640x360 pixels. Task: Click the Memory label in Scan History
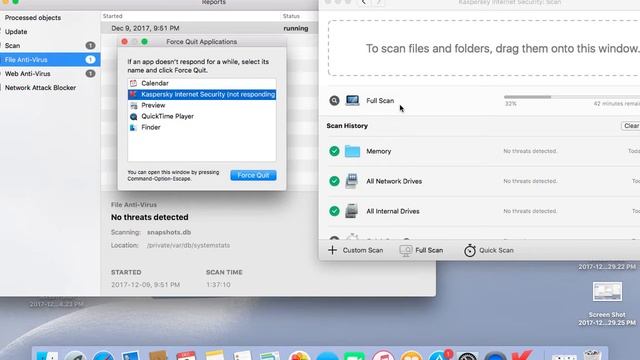[378, 151]
